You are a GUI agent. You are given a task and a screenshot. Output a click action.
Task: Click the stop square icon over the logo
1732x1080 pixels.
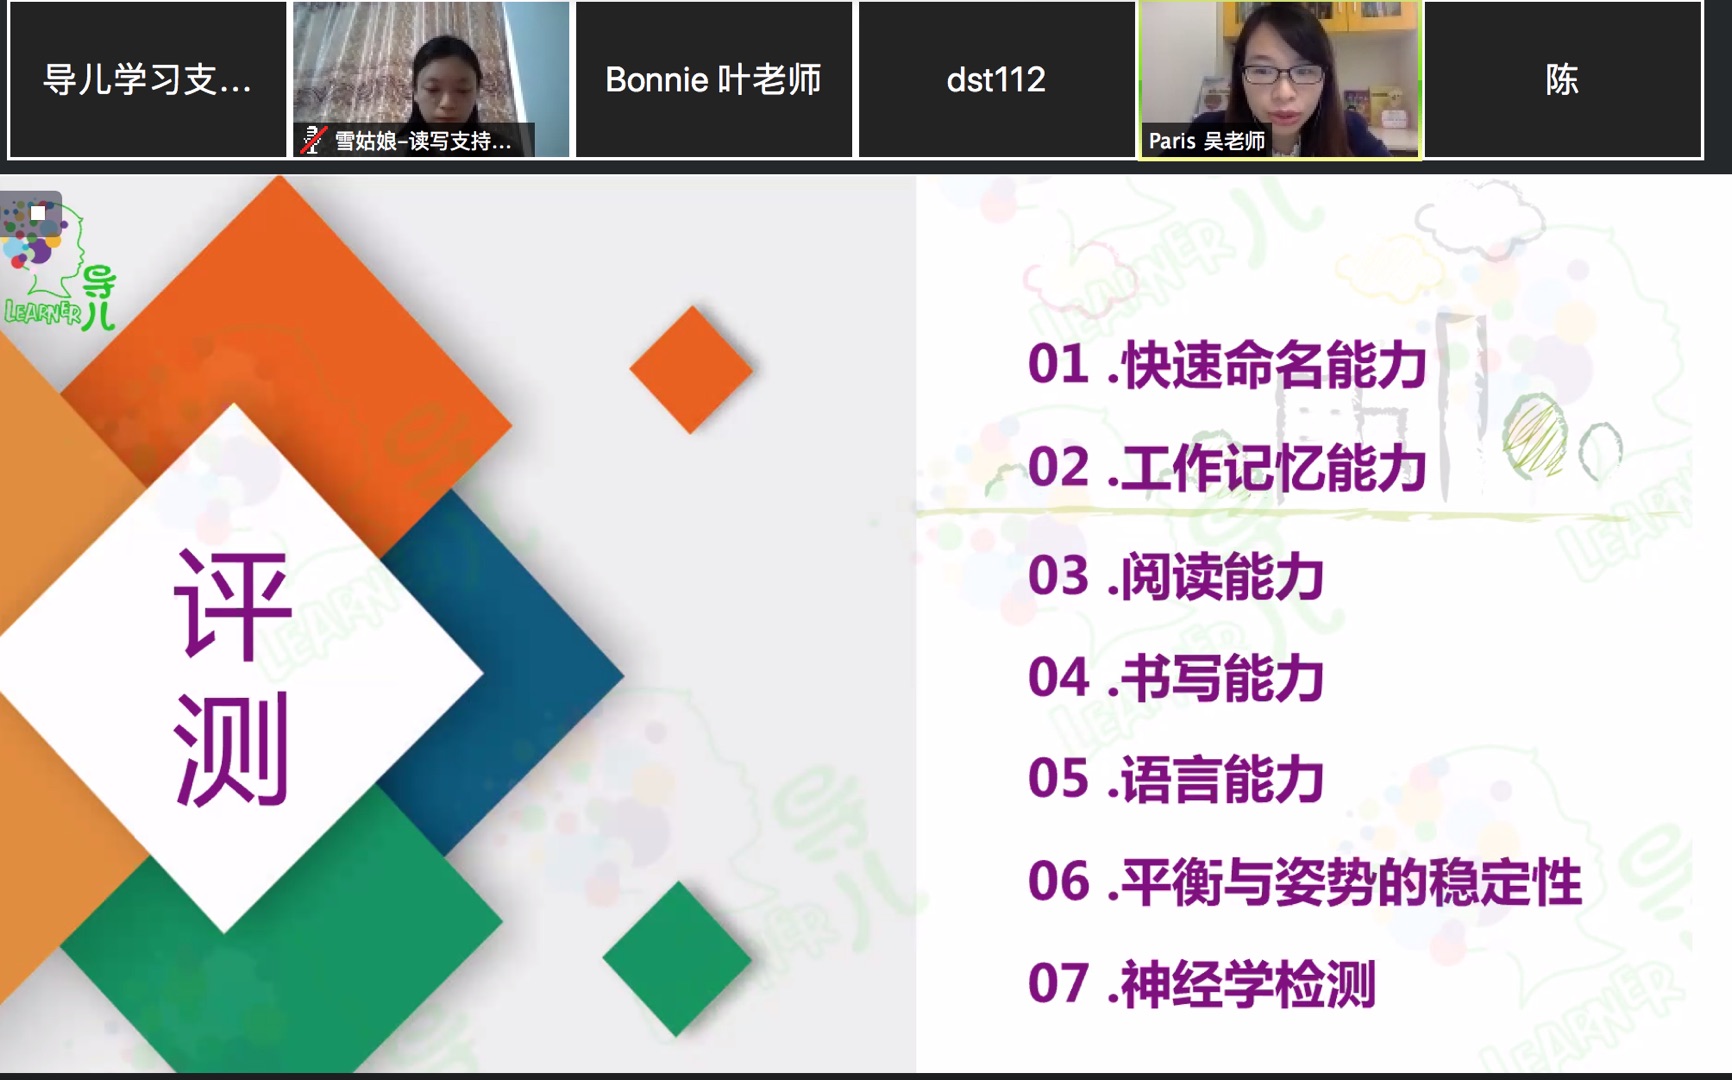coord(38,213)
